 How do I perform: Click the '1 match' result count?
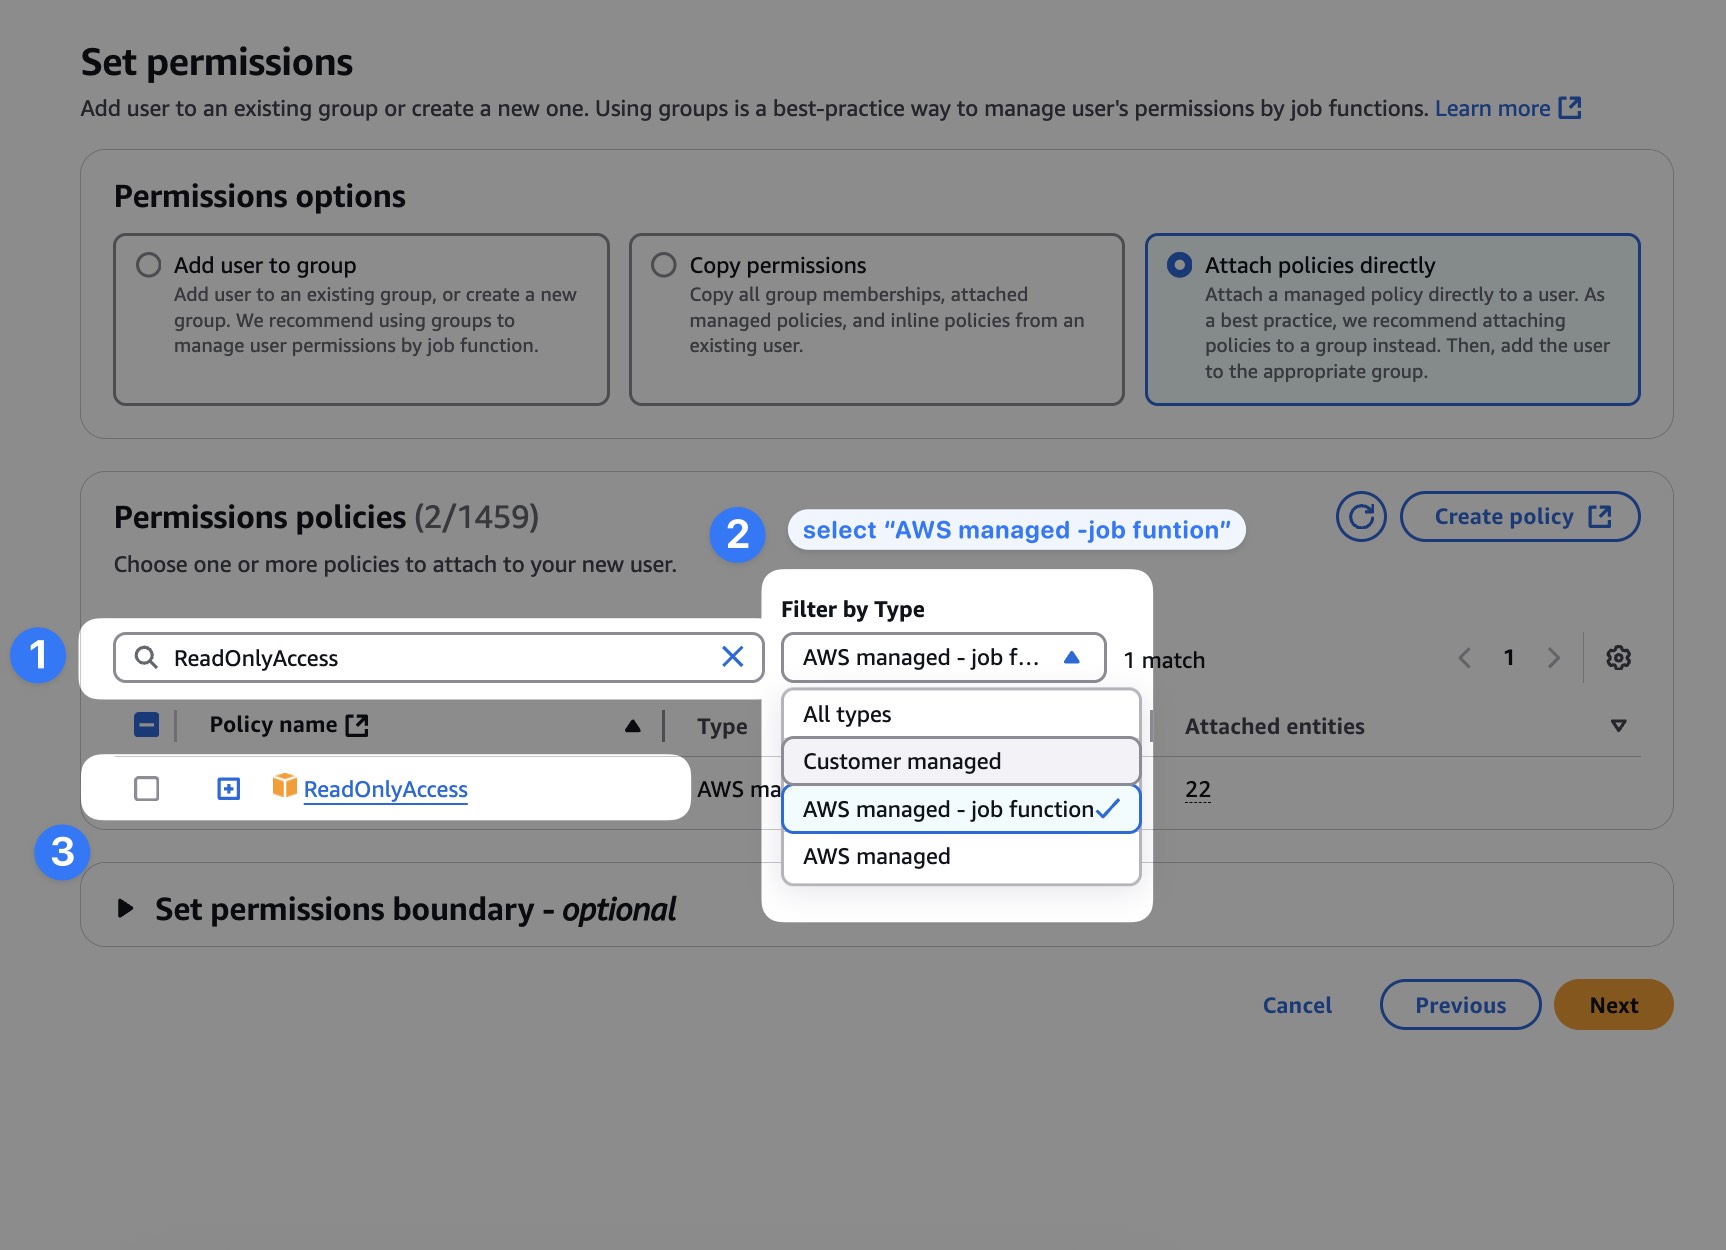[x=1164, y=660]
